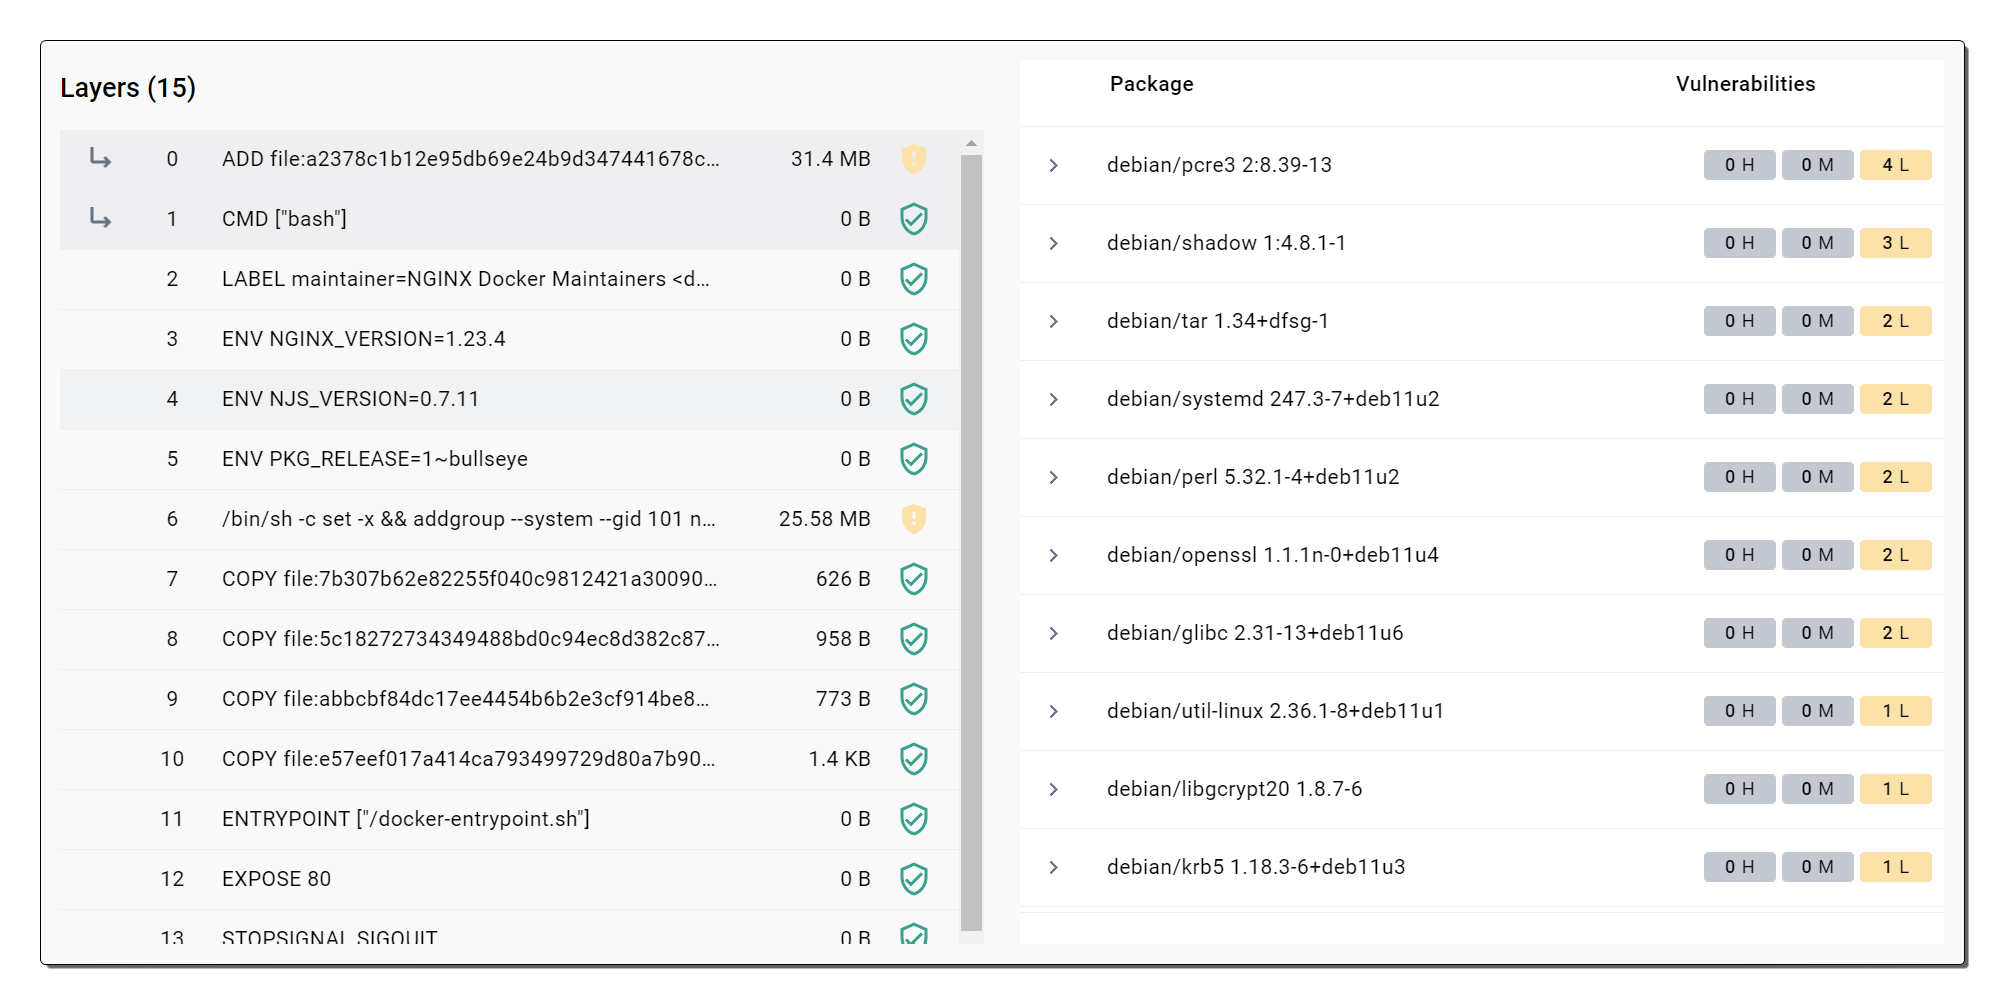Click the Vulnerabilities column header

point(1745,84)
